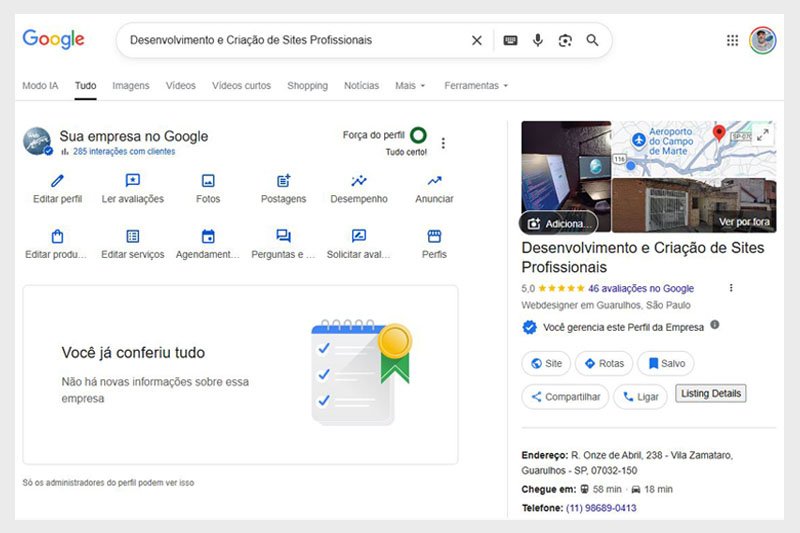The height and width of the screenshot is (533, 800).
Task: Switch to Modo IA tab
Action: pyautogui.click(x=40, y=86)
